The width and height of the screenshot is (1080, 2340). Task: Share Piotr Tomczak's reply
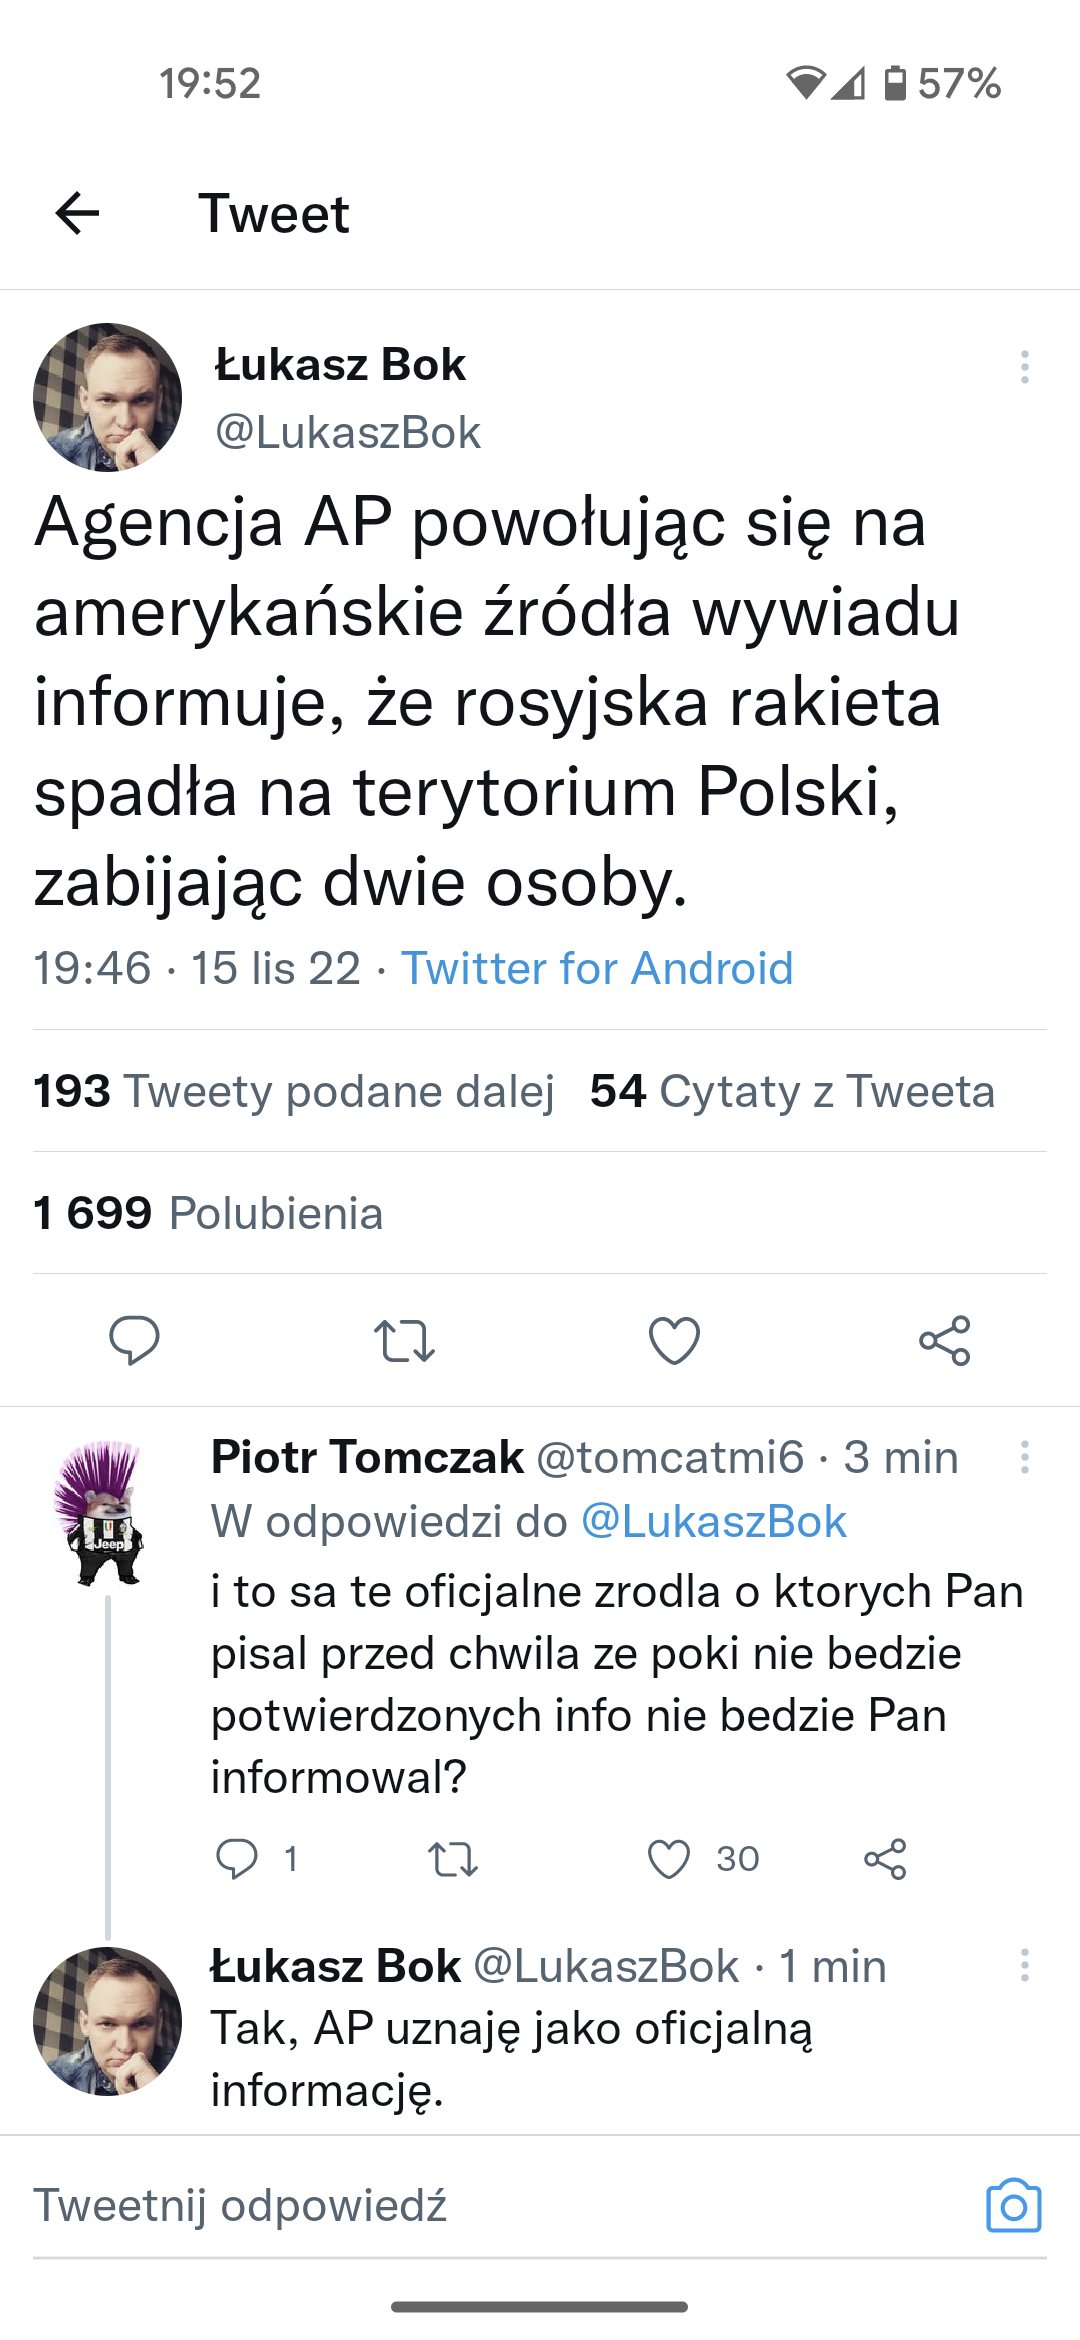click(x=885, y=1859)
